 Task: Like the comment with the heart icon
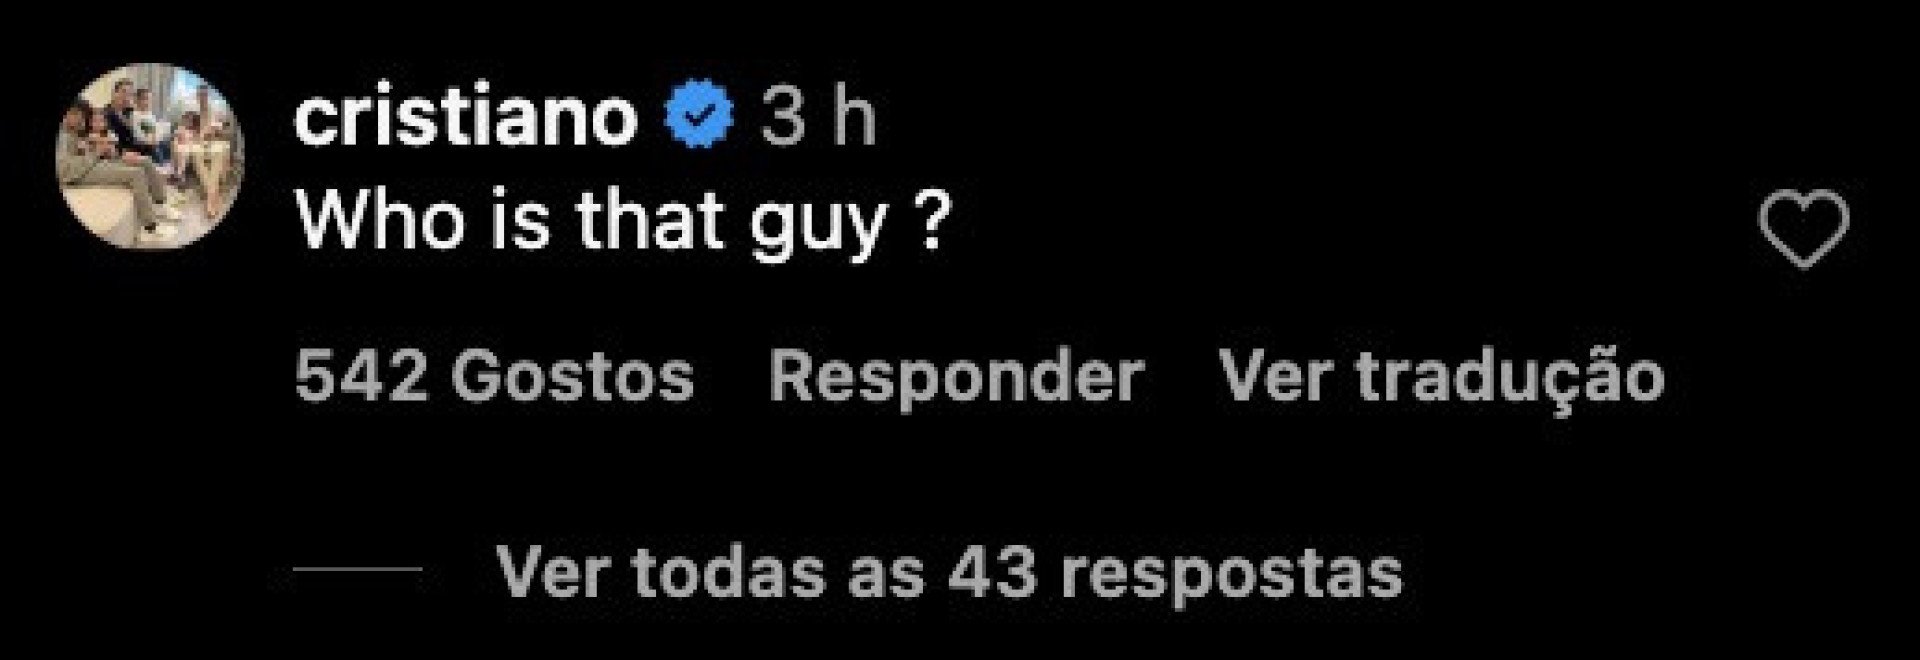[x=1803, y=229]
